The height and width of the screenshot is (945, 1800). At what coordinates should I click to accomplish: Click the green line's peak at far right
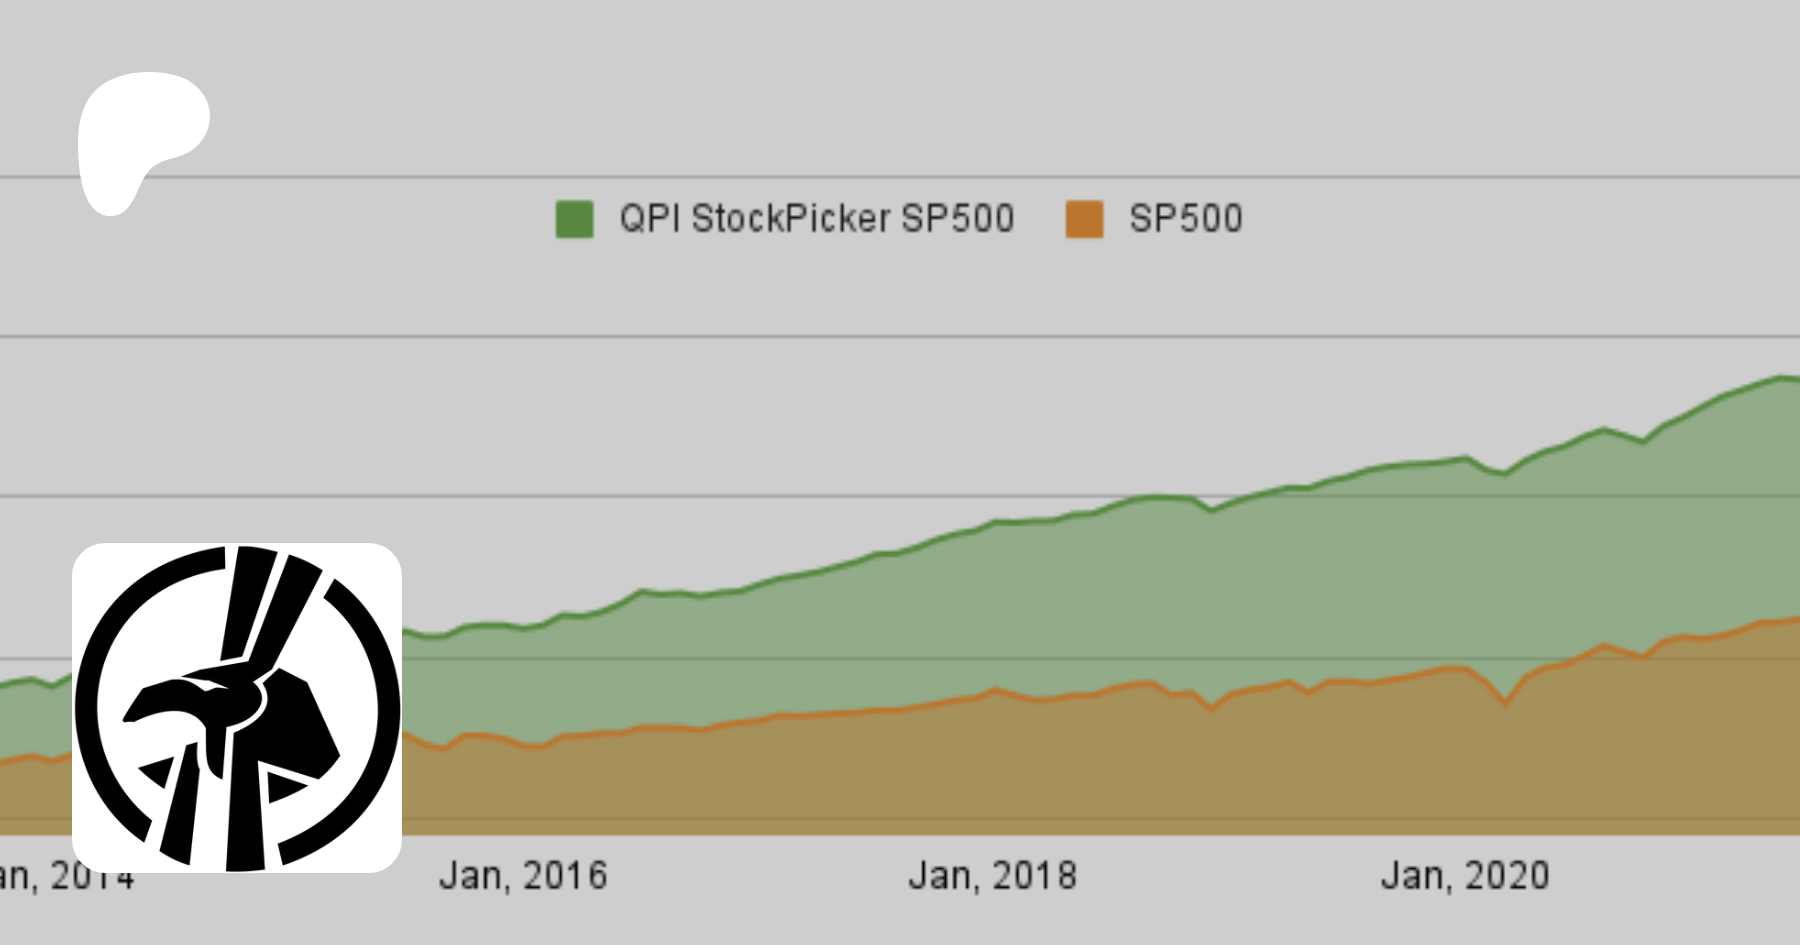pyautogui.click(x=1782, y=377)
